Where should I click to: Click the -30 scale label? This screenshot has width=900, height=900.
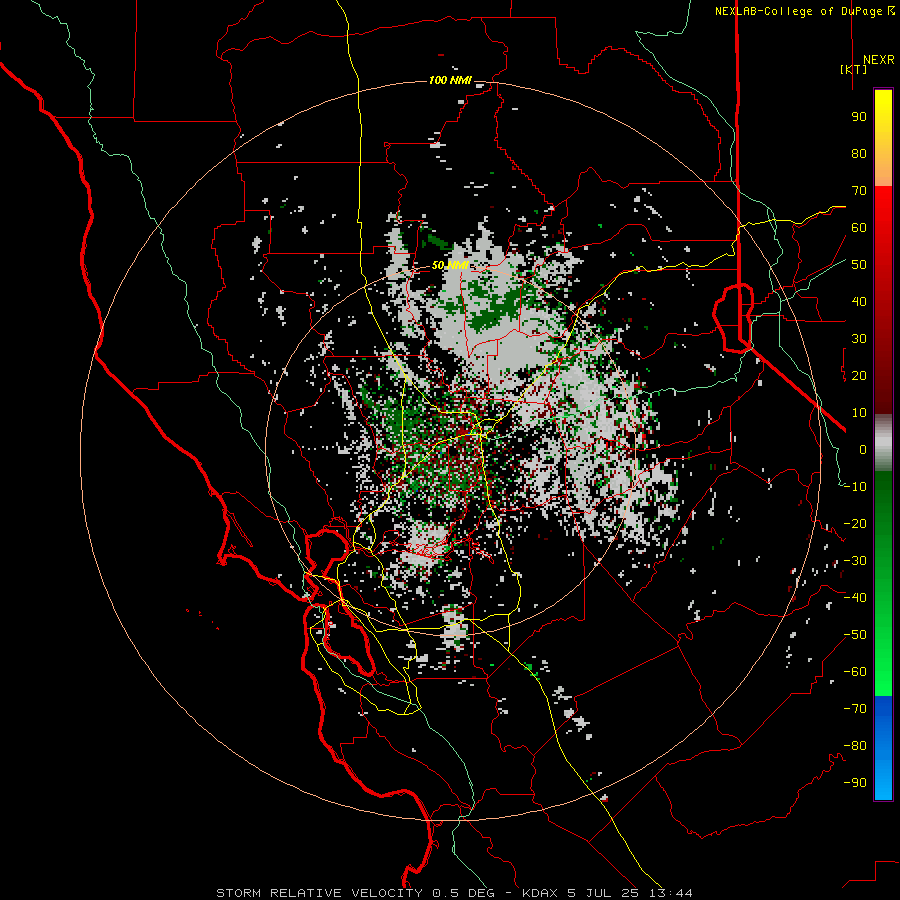[x=855, y=561]
